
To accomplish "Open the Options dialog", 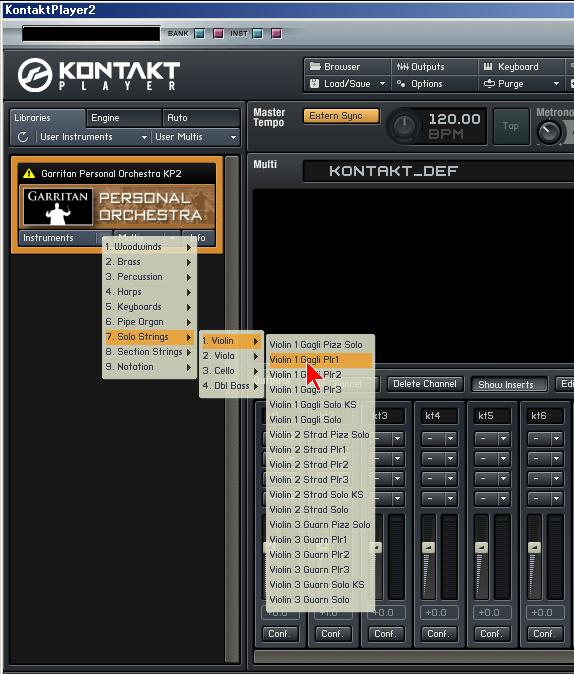I will click(x=435, y=84).
